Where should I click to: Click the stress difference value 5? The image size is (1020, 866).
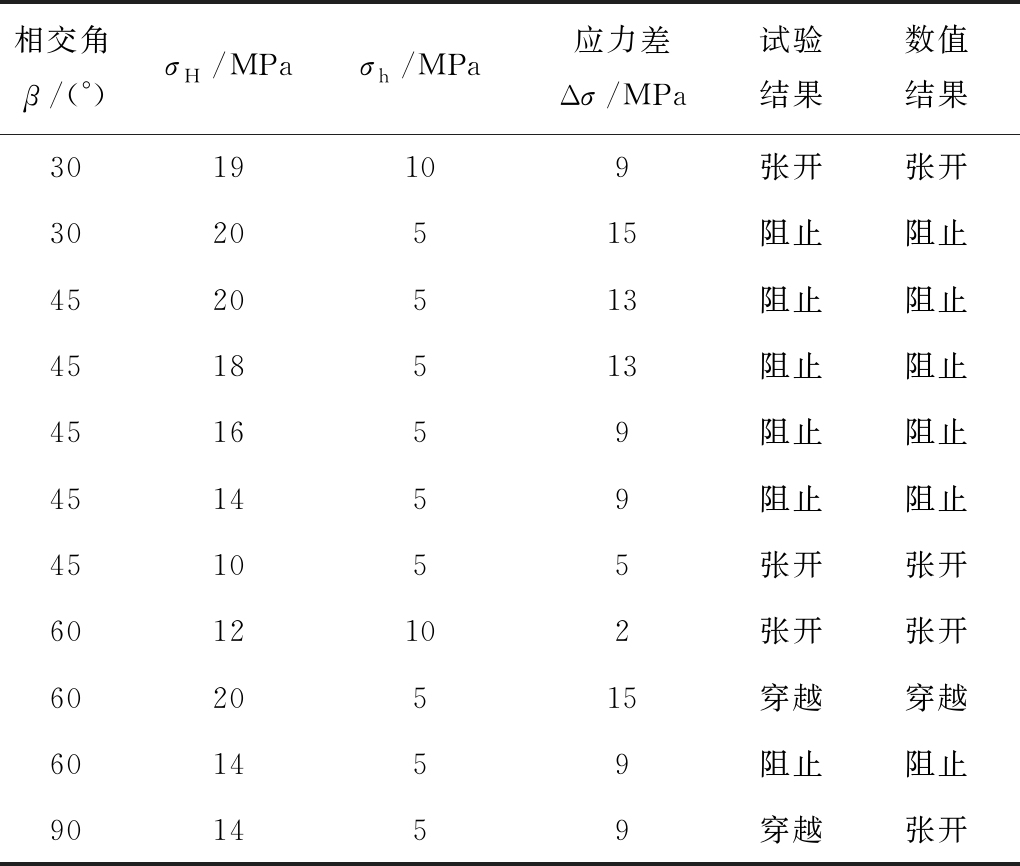pos(622,565)
